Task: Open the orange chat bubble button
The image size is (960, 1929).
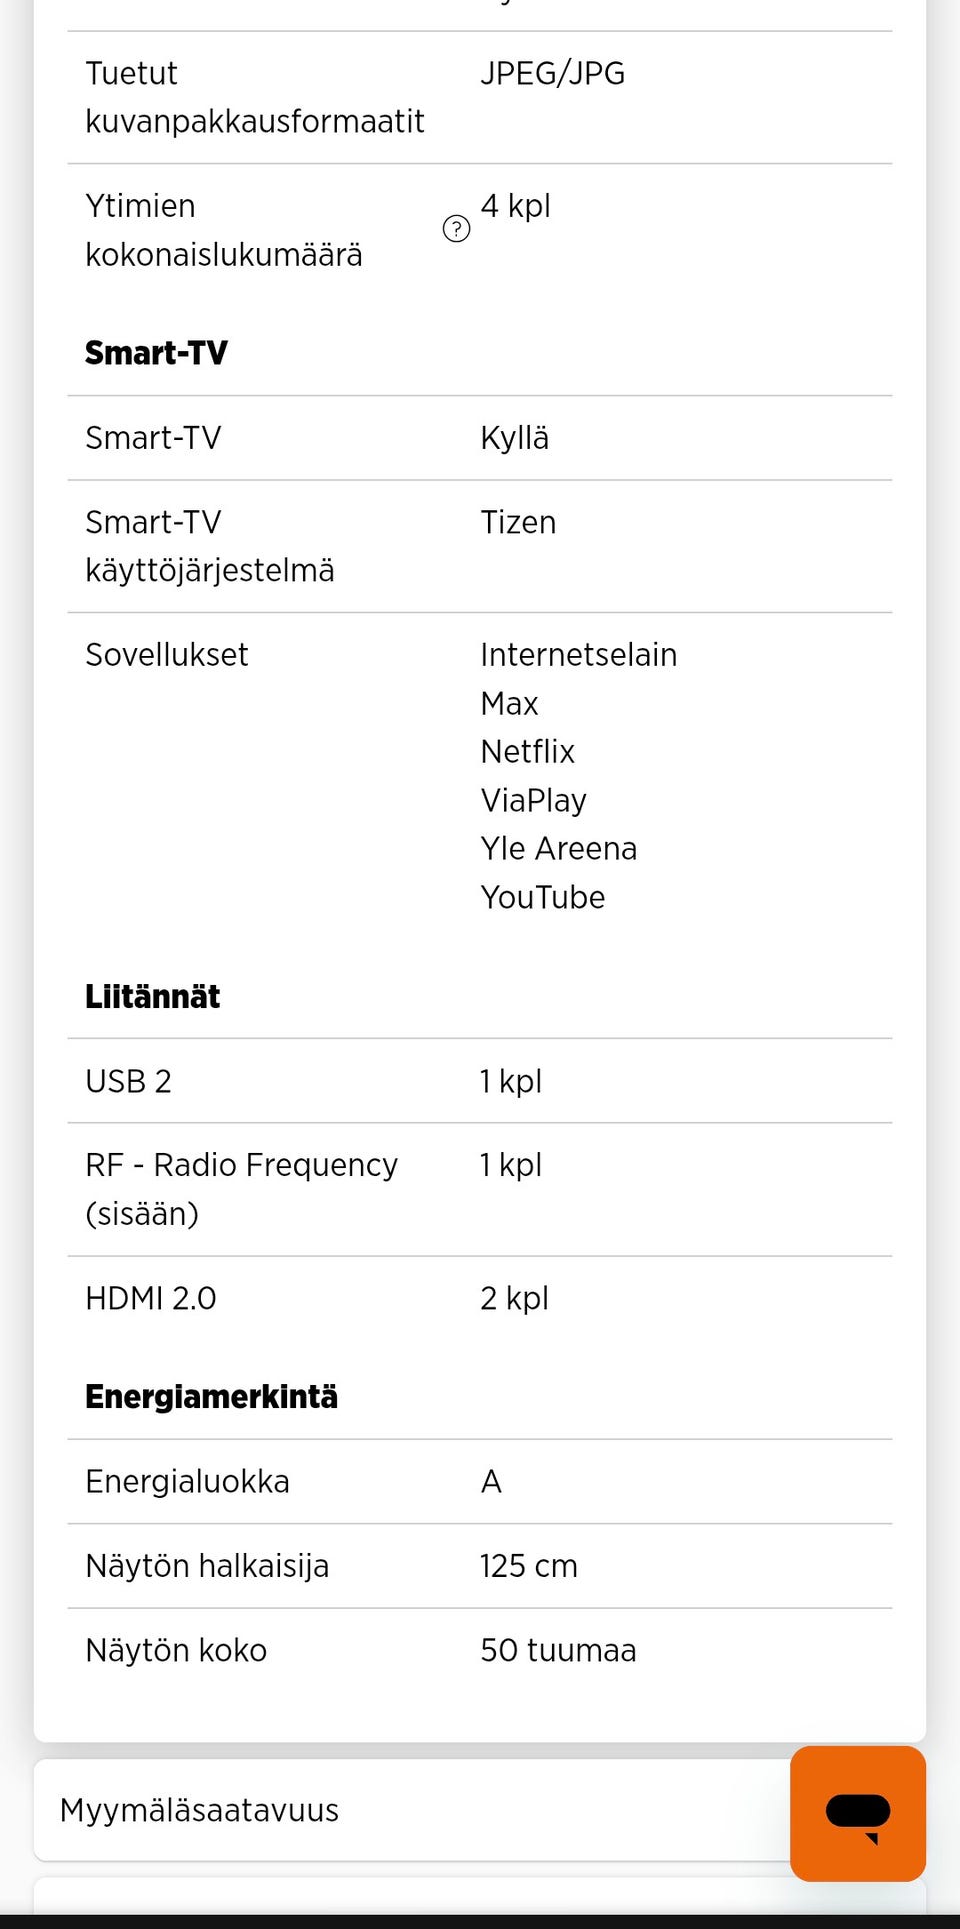Action: pos(857,1813)
